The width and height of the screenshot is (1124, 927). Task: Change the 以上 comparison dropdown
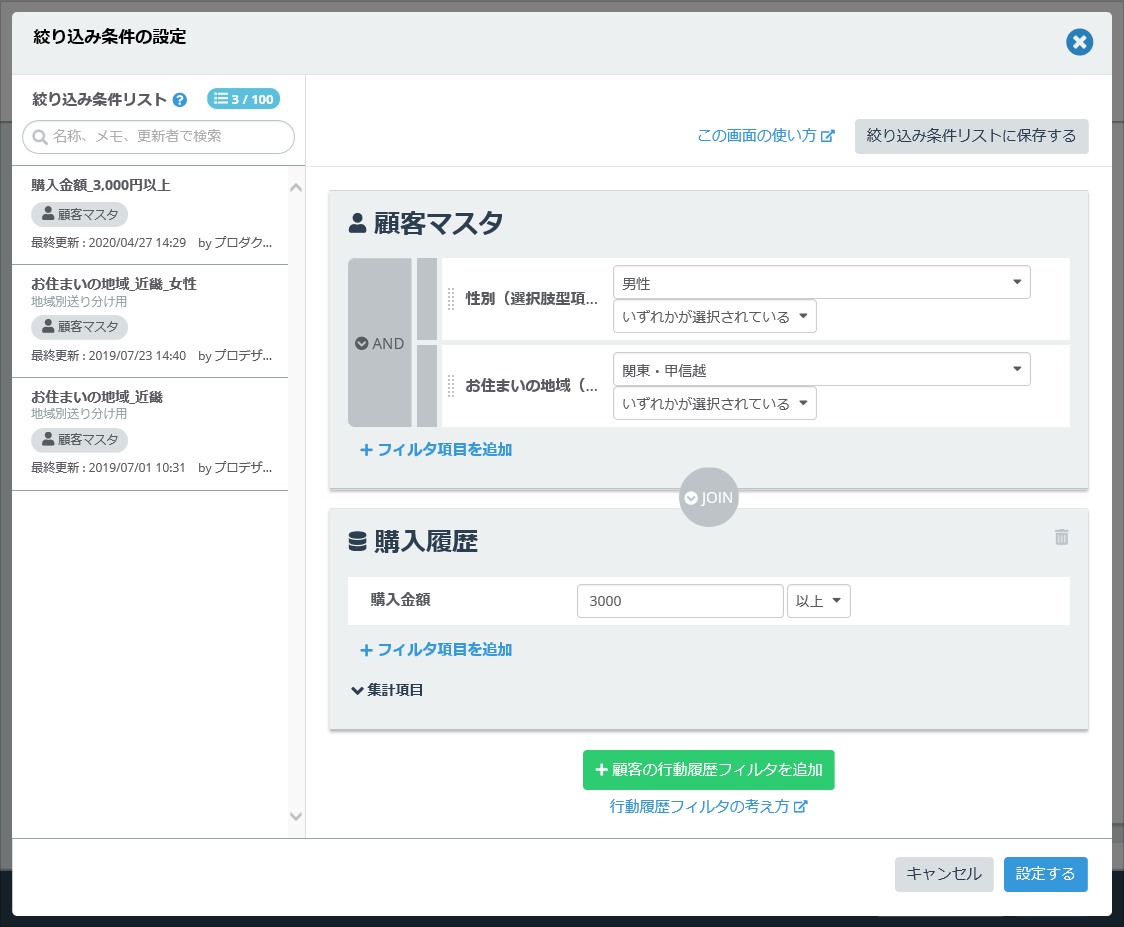coord(818,601)
